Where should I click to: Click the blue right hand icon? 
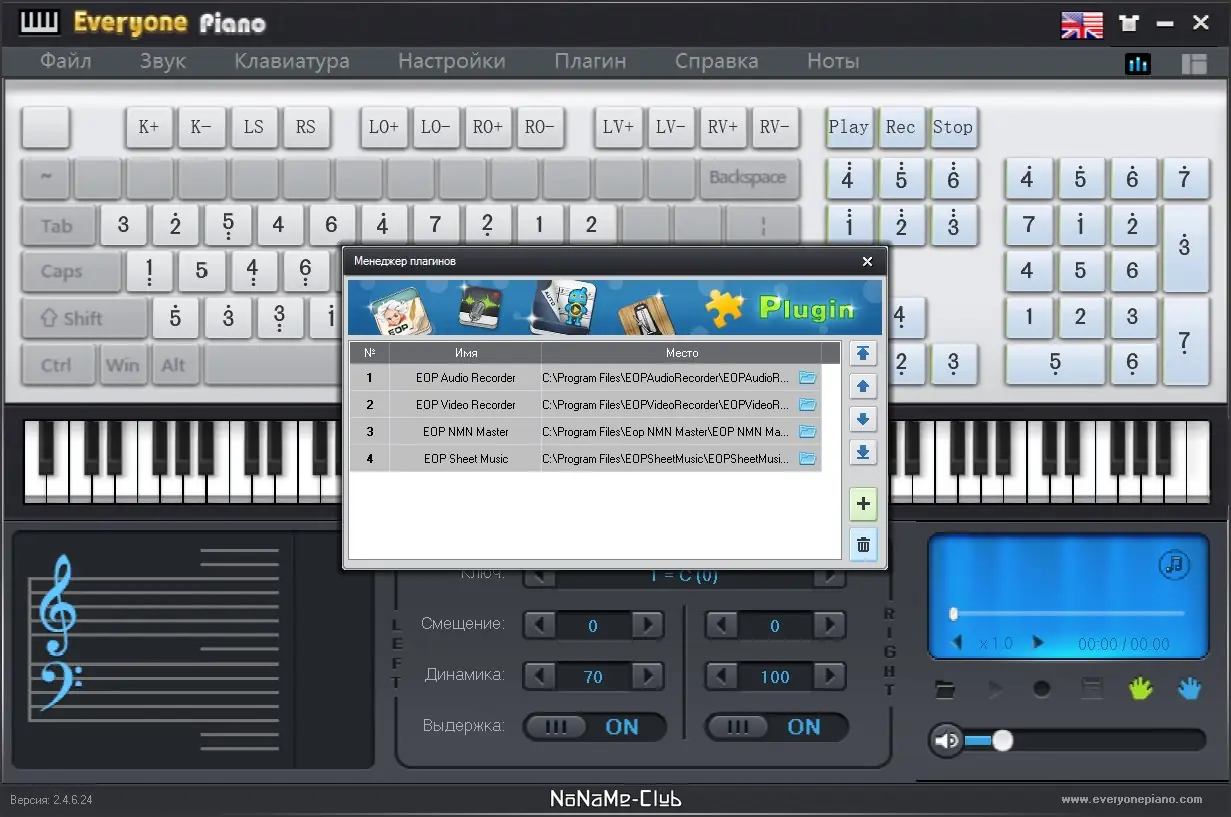coord(1189,688)
